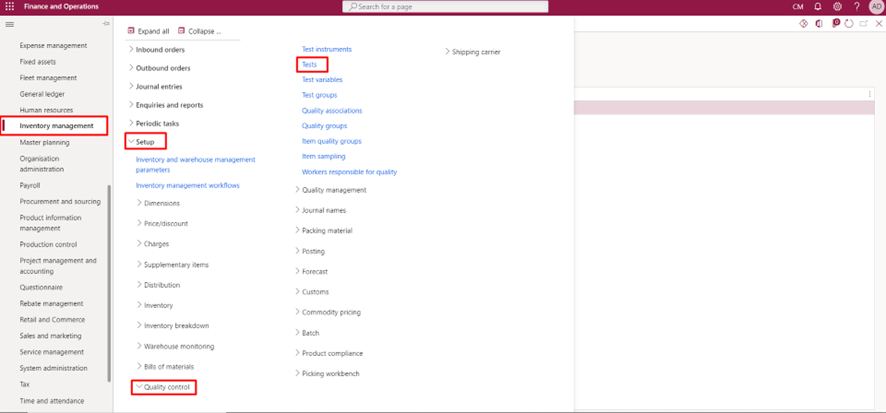The height and width of the screenshot is (413, 886).
Task: Click the notifications bell icon
Action: 818,6
